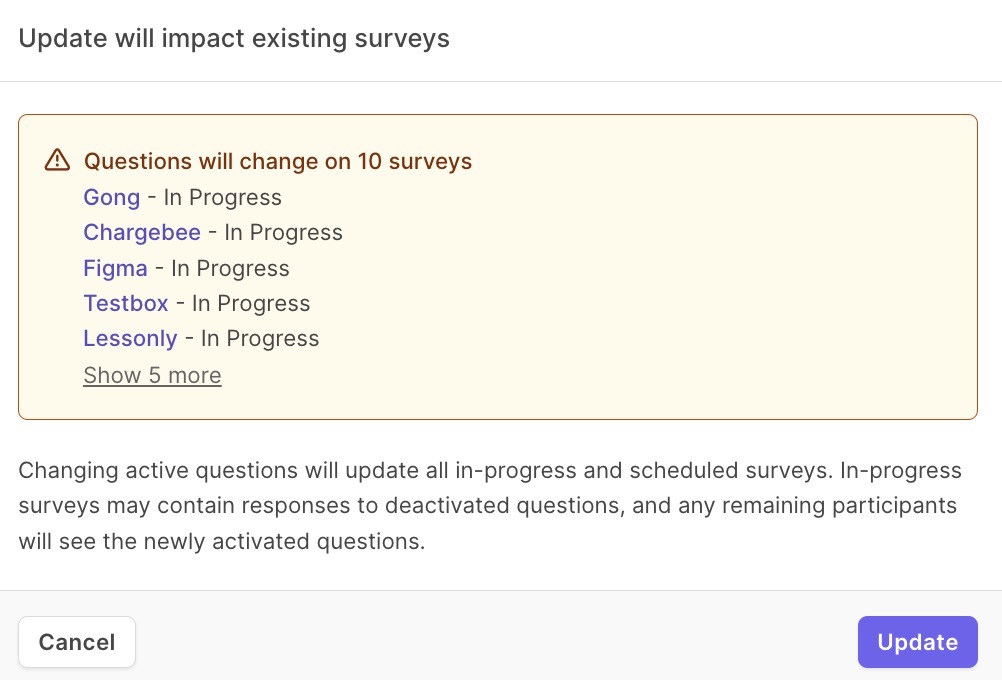The height and width of the screenshot is (680, 1002).
Task: Open the Gong survey link
Action: [x=111, y=197]
